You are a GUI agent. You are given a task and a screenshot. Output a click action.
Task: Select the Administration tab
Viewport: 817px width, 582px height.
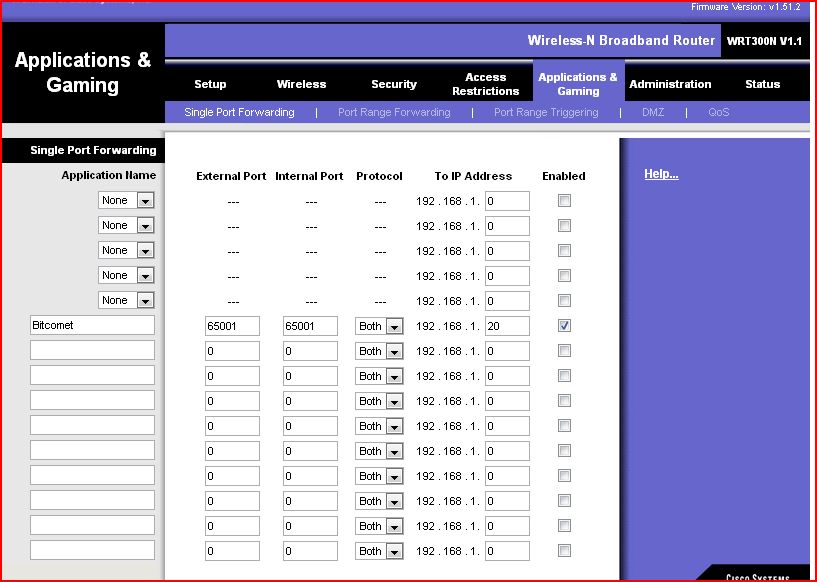pos(670,84)
